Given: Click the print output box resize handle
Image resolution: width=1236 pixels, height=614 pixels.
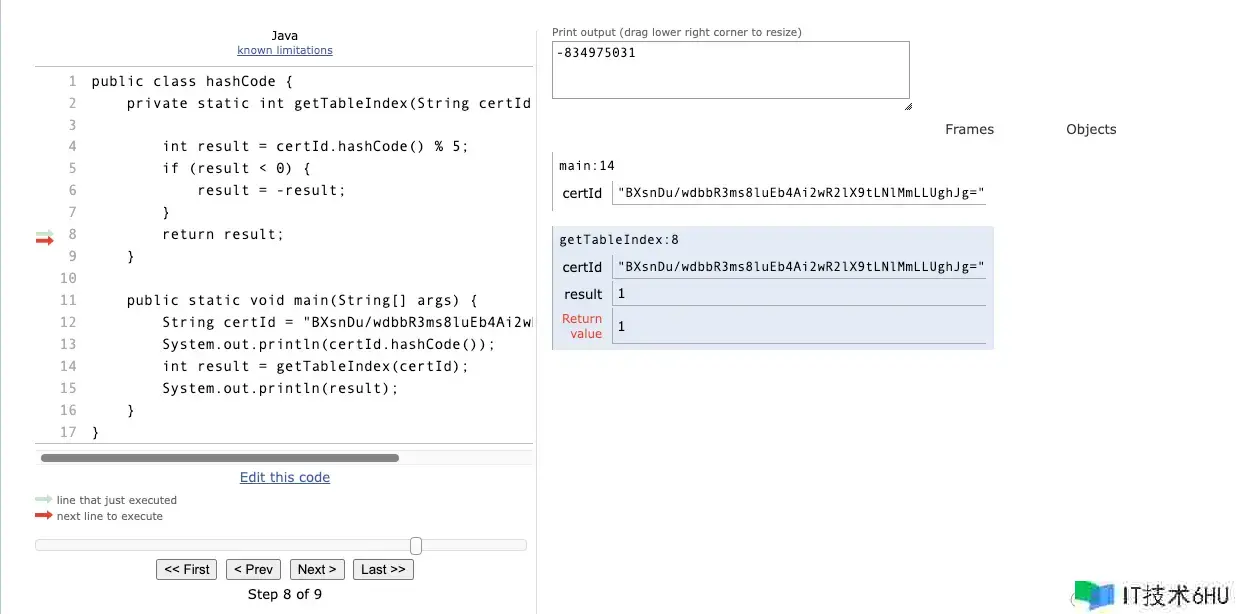Looking at the screenshot, I should pyautogui.click(x=907, y=105).
